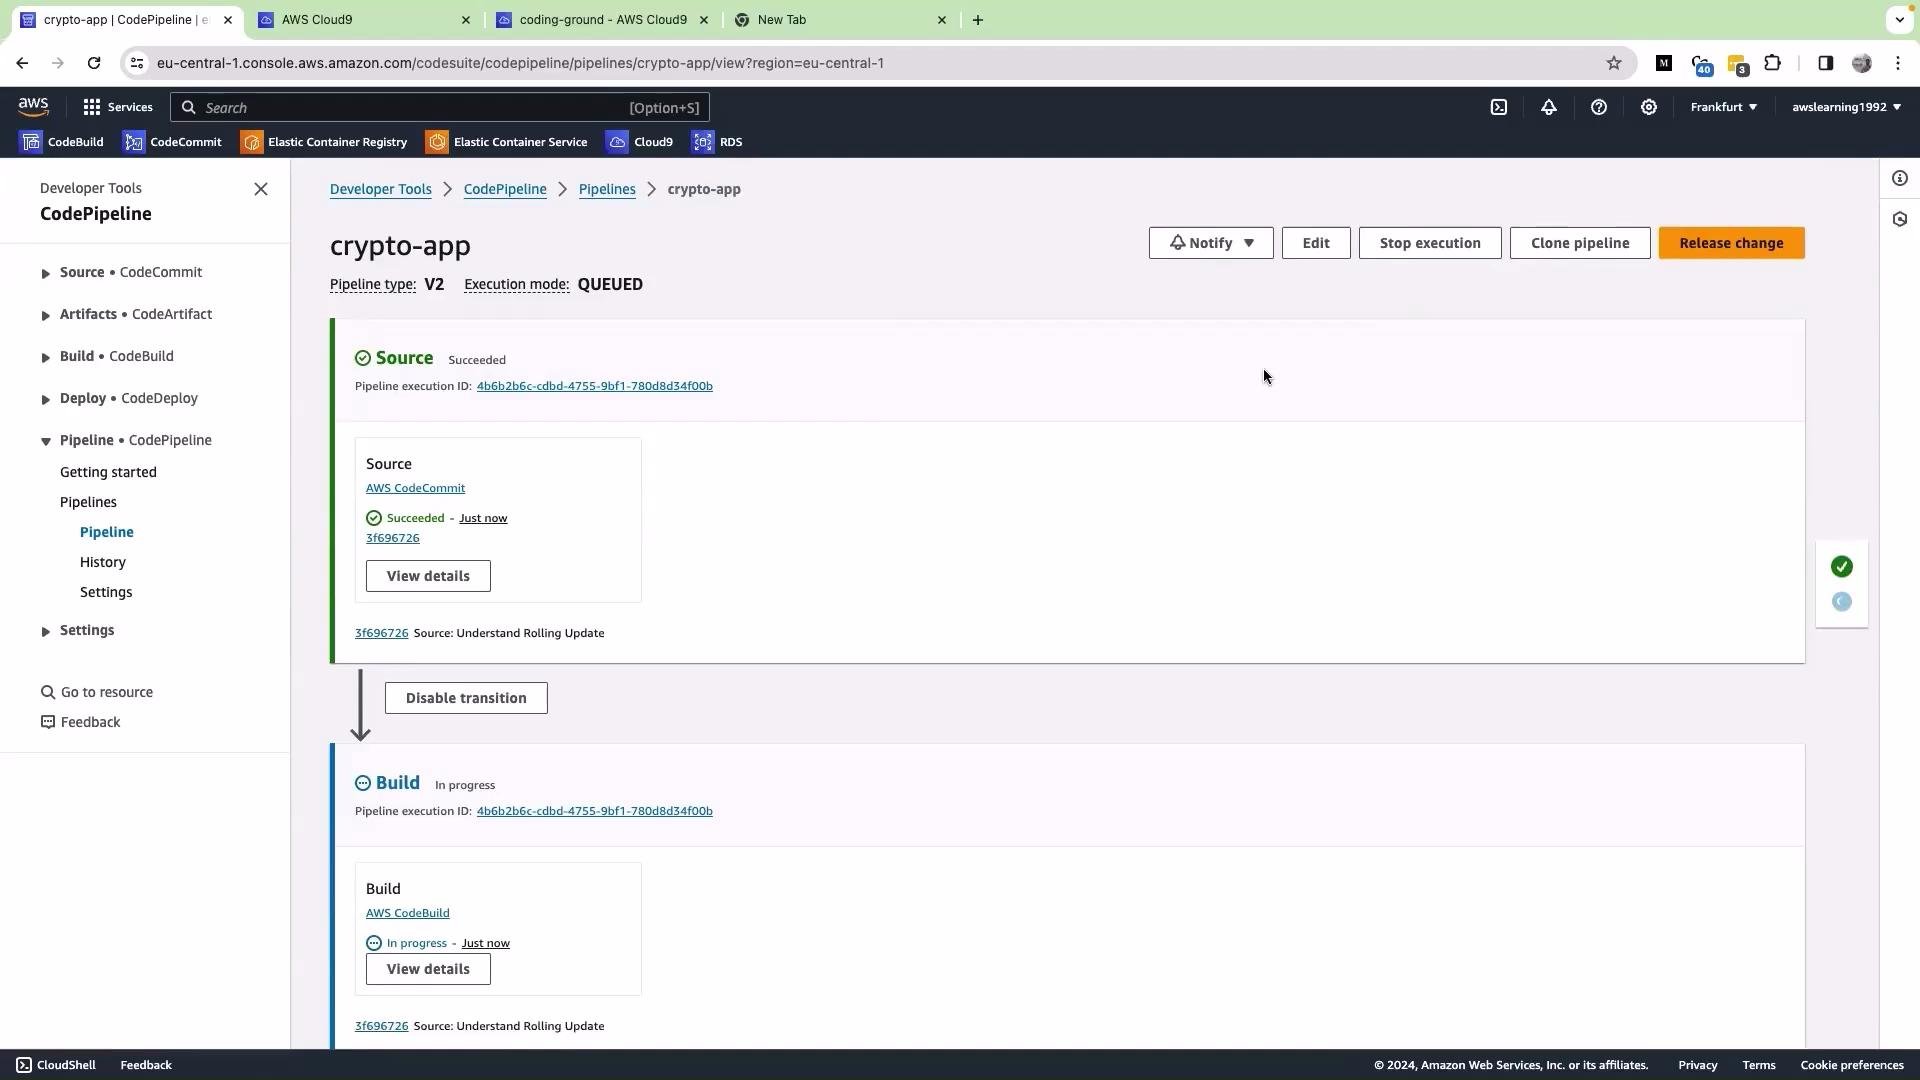
Task: Click Disable transition button
Action: (466, 698)
